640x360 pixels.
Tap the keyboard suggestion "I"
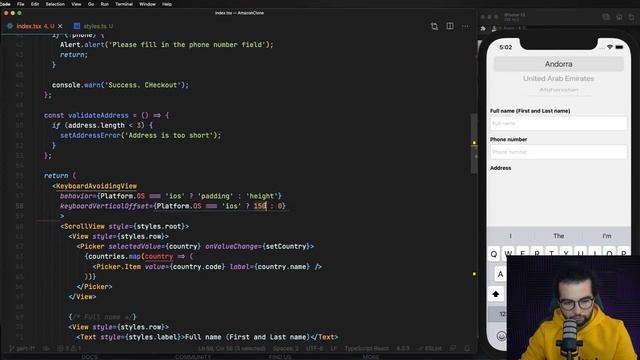click(x=510, y=236)
